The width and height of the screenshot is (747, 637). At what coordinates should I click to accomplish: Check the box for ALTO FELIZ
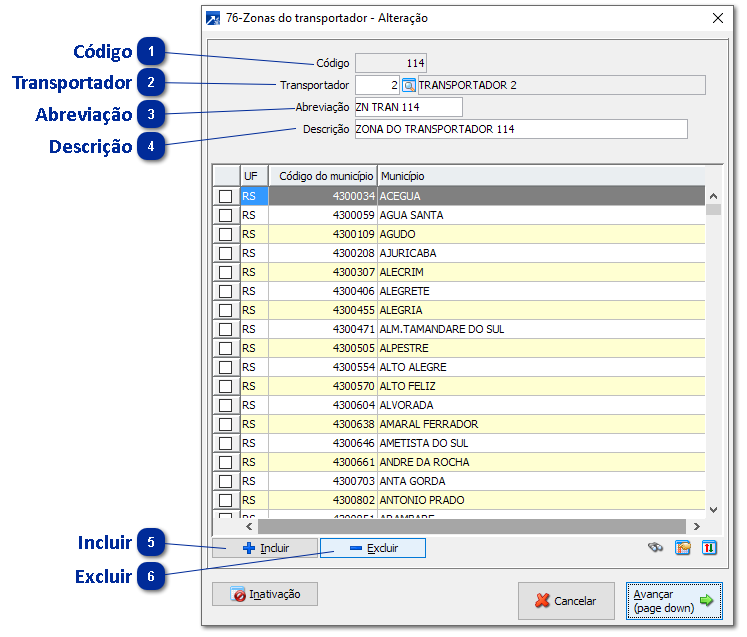pyautogui.click(x=225, y=386)
